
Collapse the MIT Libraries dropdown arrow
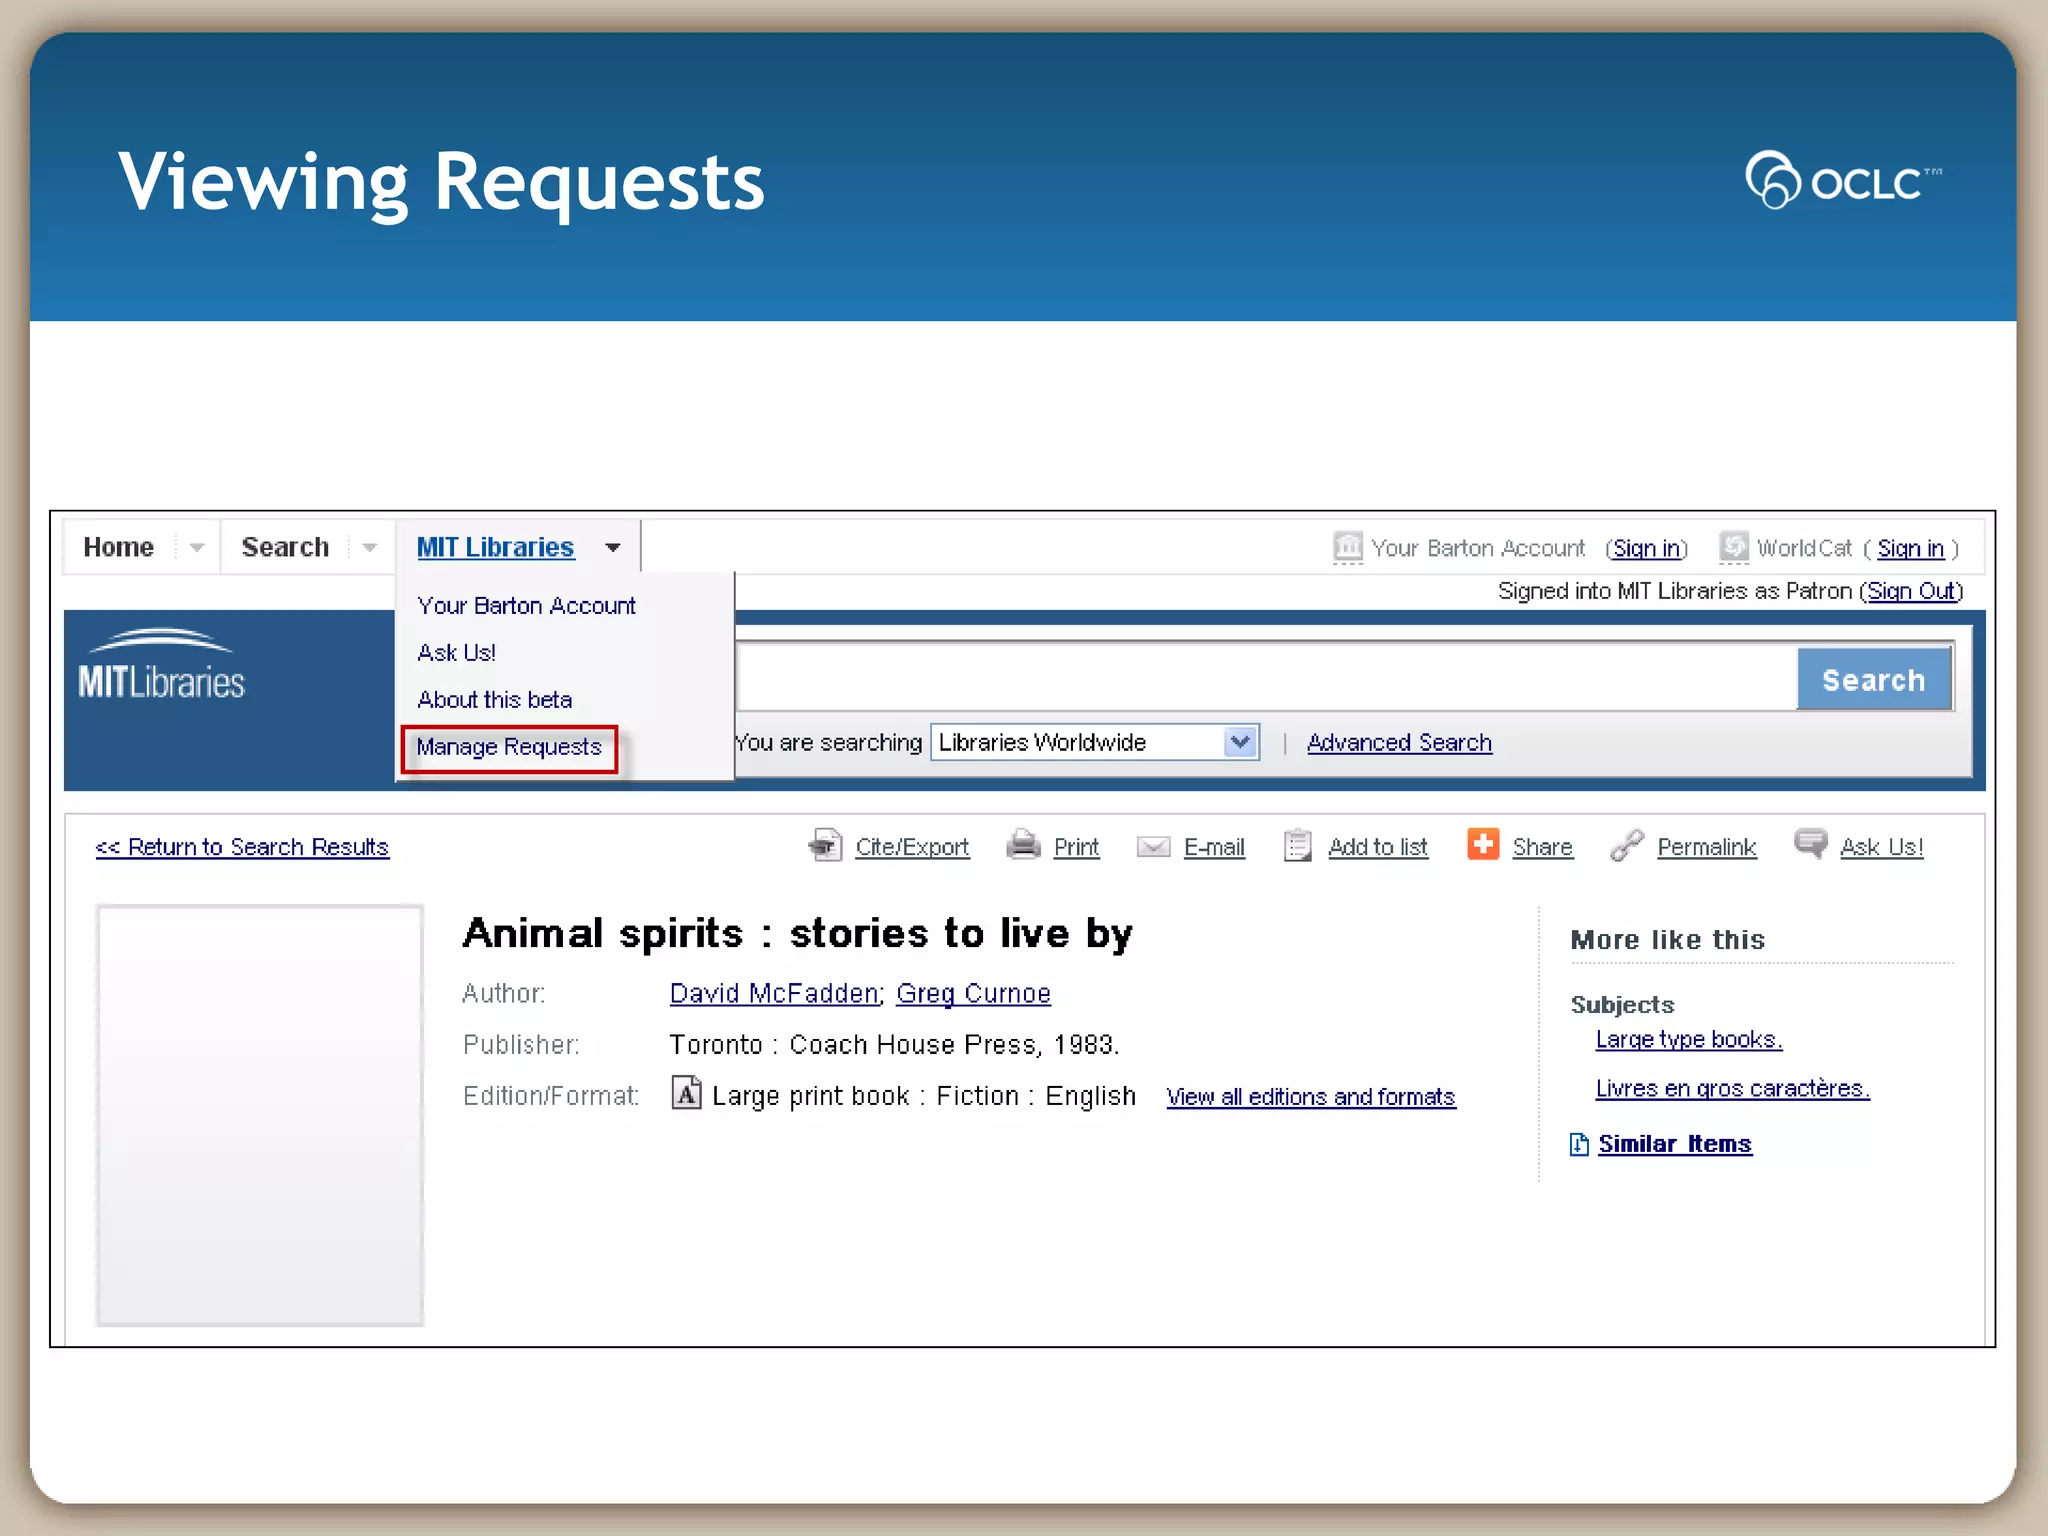pyautogui.click(x=612, y=547)
